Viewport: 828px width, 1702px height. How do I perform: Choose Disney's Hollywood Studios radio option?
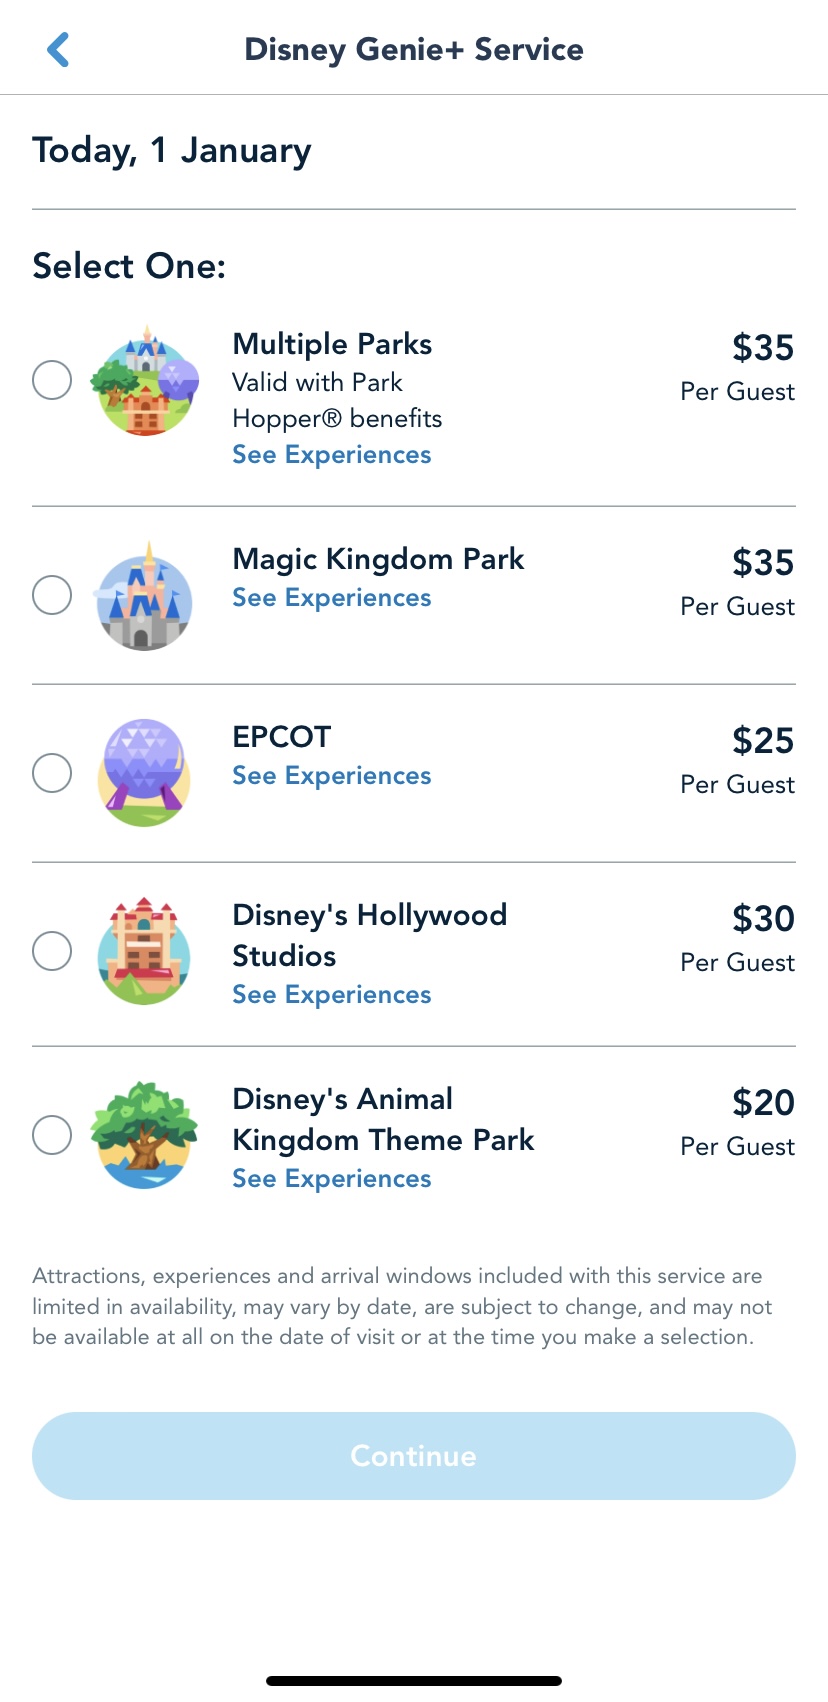point(52,951)
